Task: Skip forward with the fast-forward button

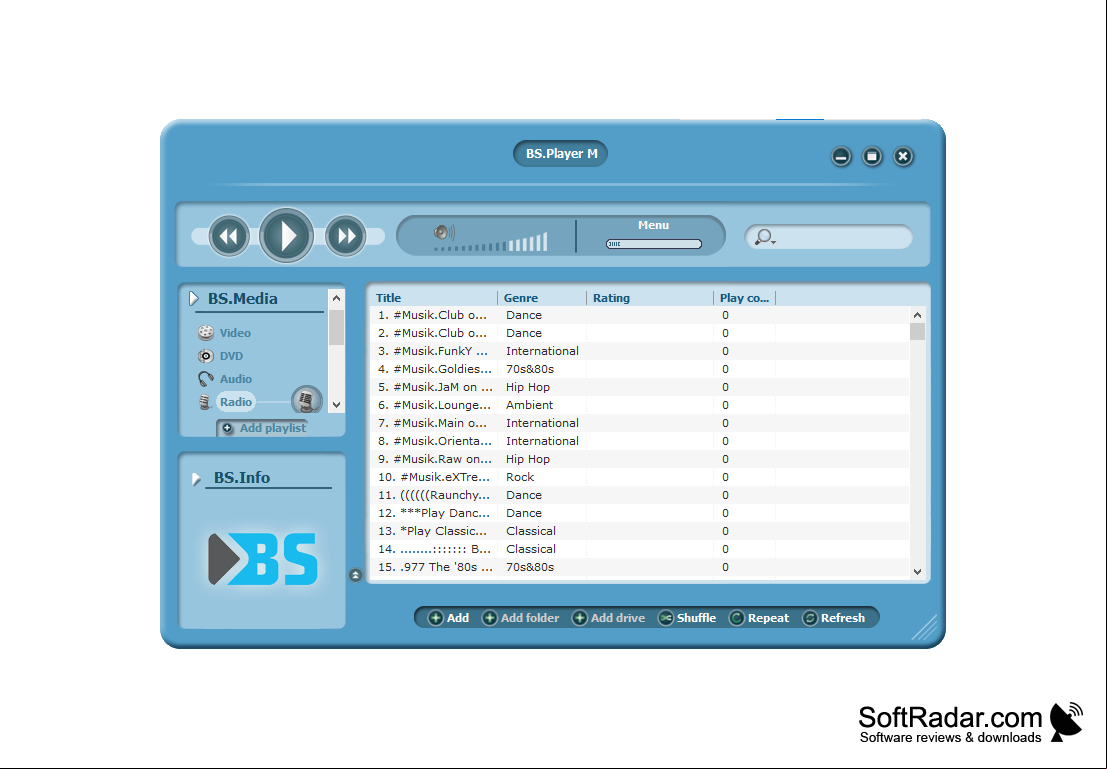Action: (346, 236)
